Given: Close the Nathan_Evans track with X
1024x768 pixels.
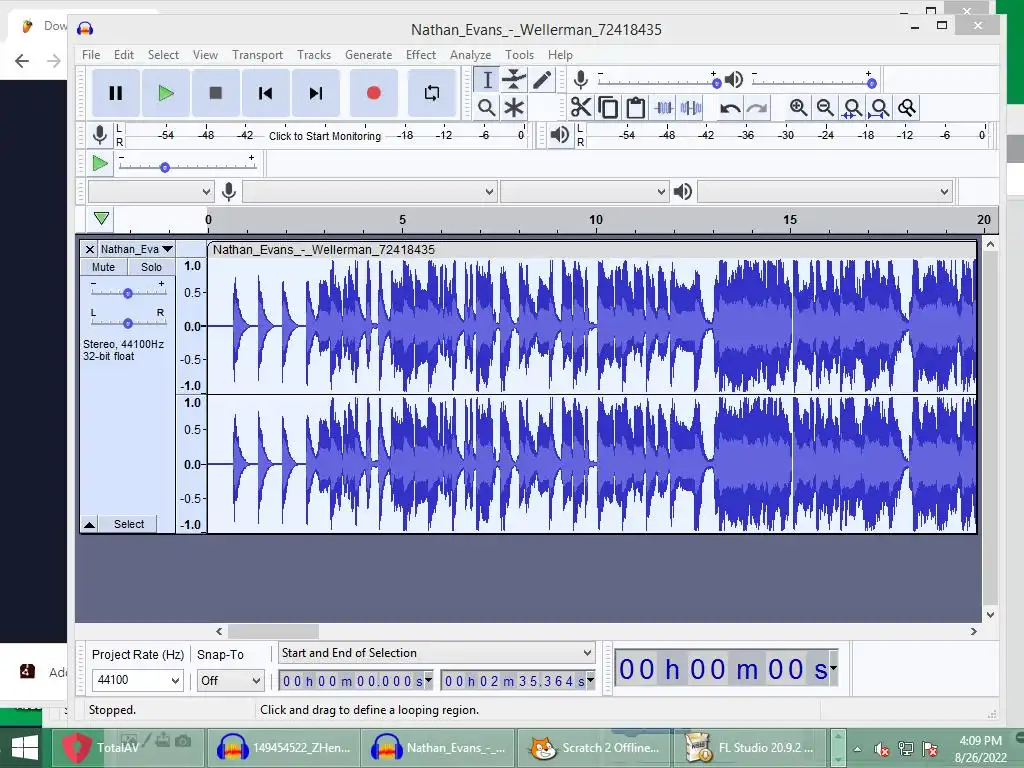Looking at the screenshot, I should pos(89,249).
